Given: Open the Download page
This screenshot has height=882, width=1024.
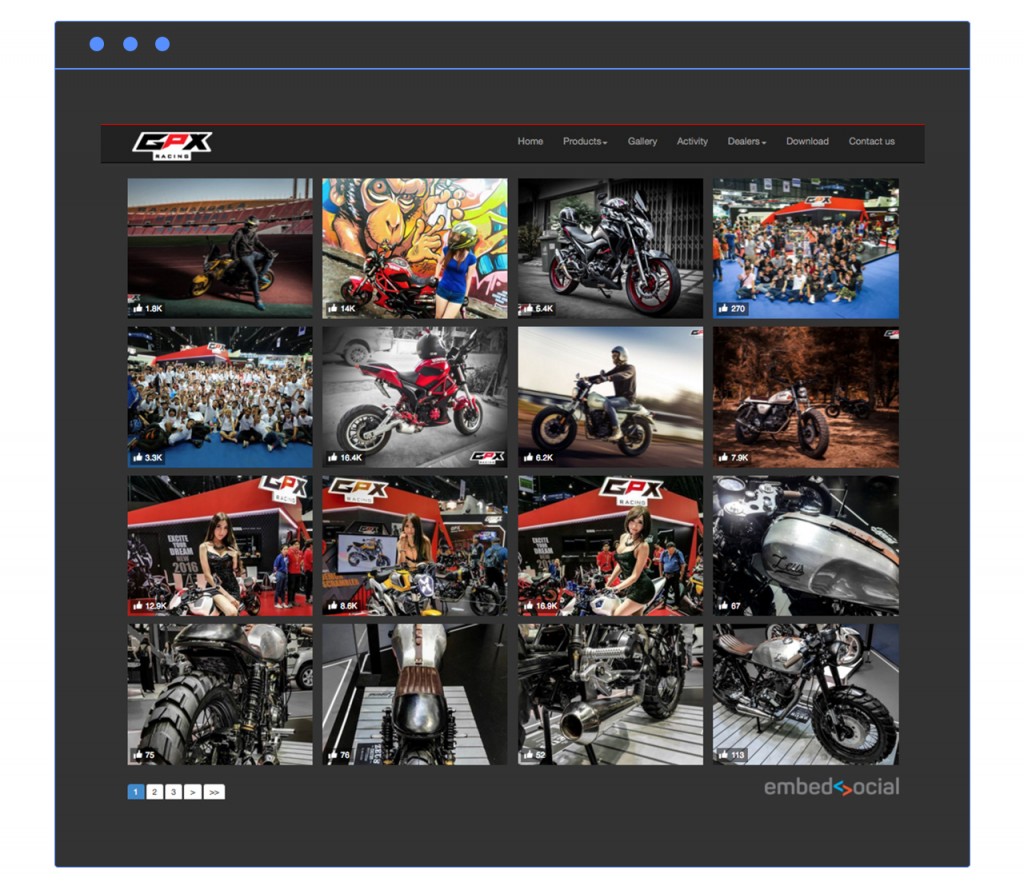Looking at the screenshot, I should coord(807,142).
